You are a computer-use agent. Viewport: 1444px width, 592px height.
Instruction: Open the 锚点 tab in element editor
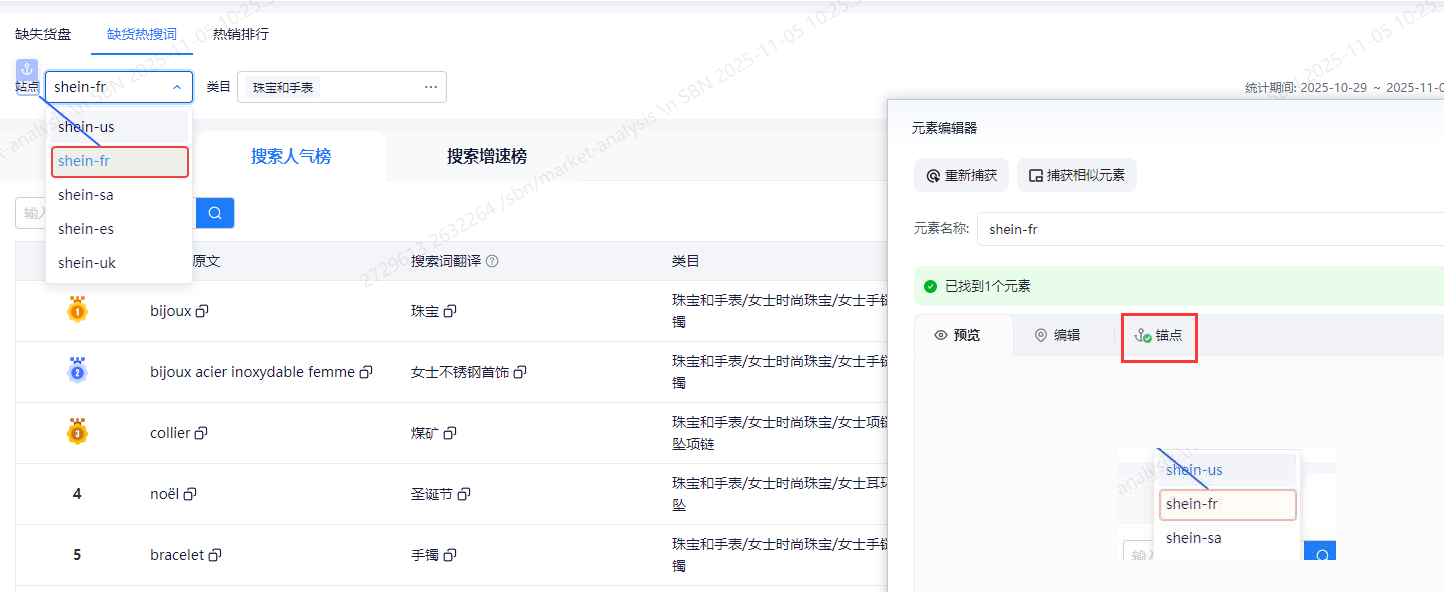coord(1159,335)
